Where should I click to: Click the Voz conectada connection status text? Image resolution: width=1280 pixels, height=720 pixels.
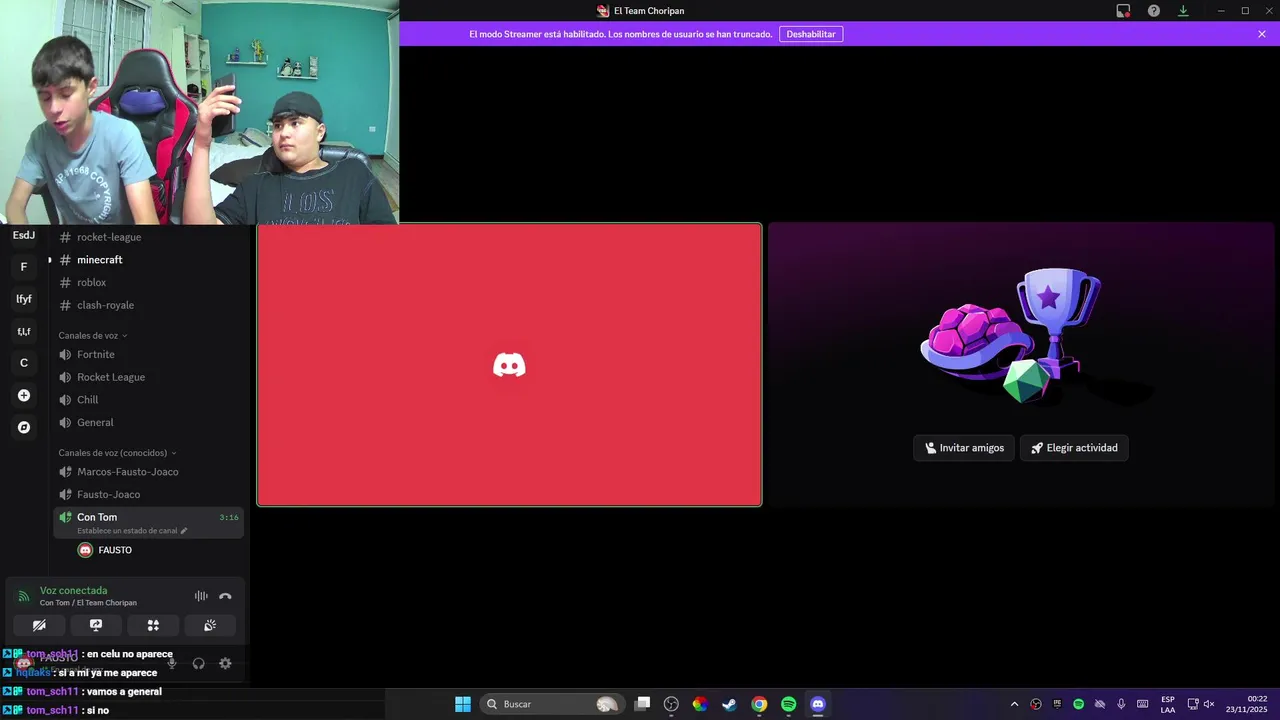73,591
